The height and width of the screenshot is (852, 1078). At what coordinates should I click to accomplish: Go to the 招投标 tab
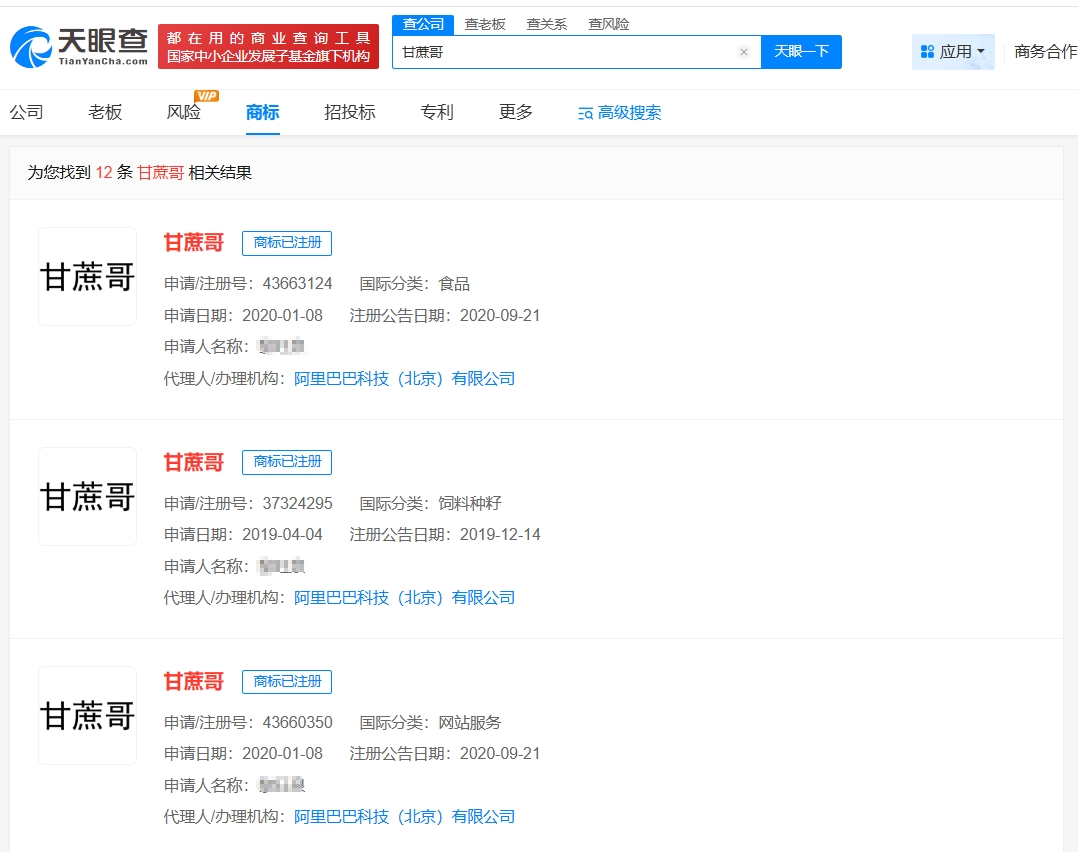click(x=350, y=112)
